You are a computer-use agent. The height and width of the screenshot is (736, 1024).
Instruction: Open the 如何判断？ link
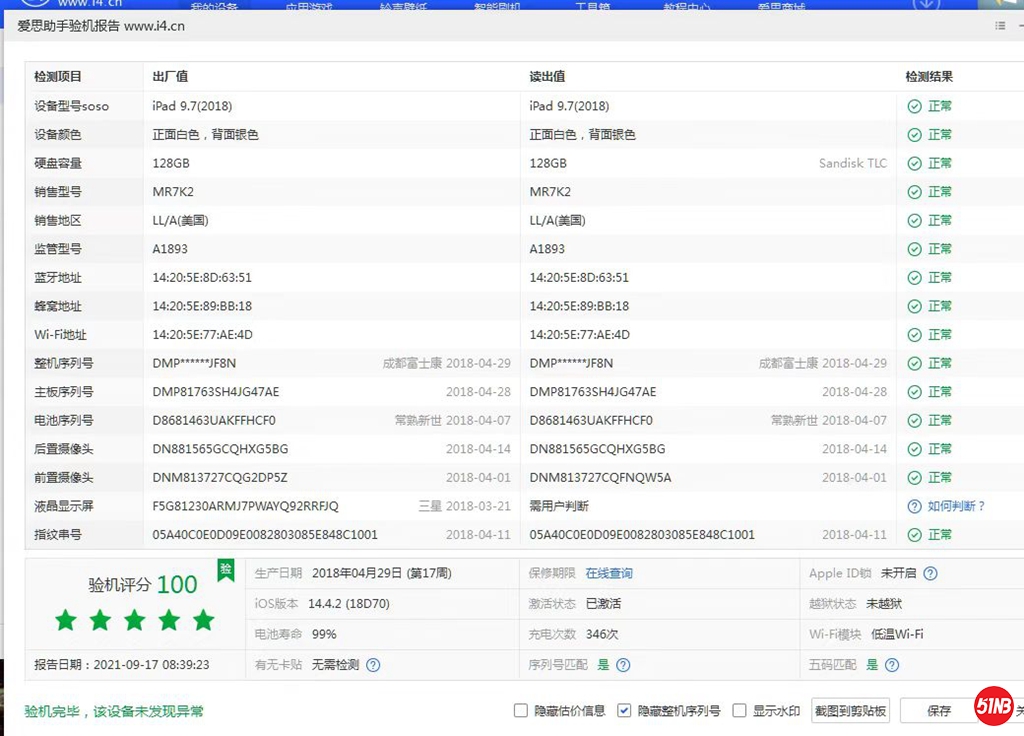(x=956, y=506)
